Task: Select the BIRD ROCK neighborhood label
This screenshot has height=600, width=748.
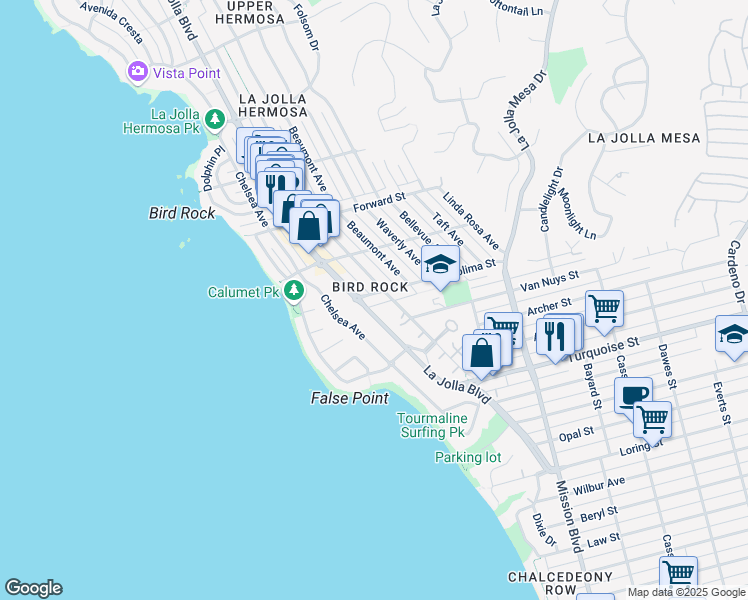Action: coord(370,287)
